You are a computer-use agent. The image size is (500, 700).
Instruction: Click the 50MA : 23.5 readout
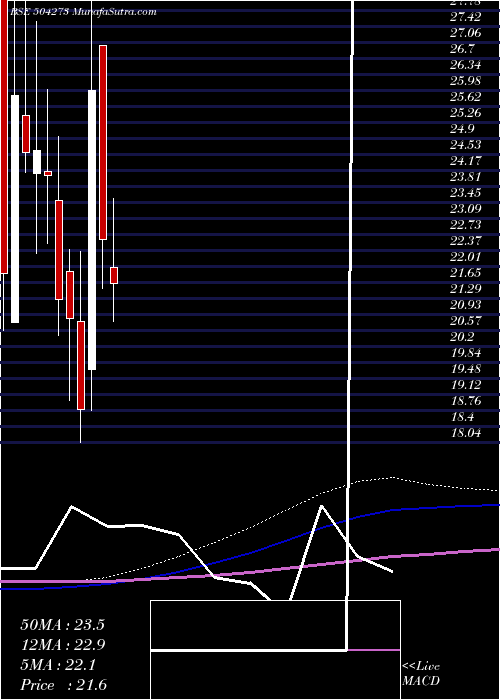point(62,625)
